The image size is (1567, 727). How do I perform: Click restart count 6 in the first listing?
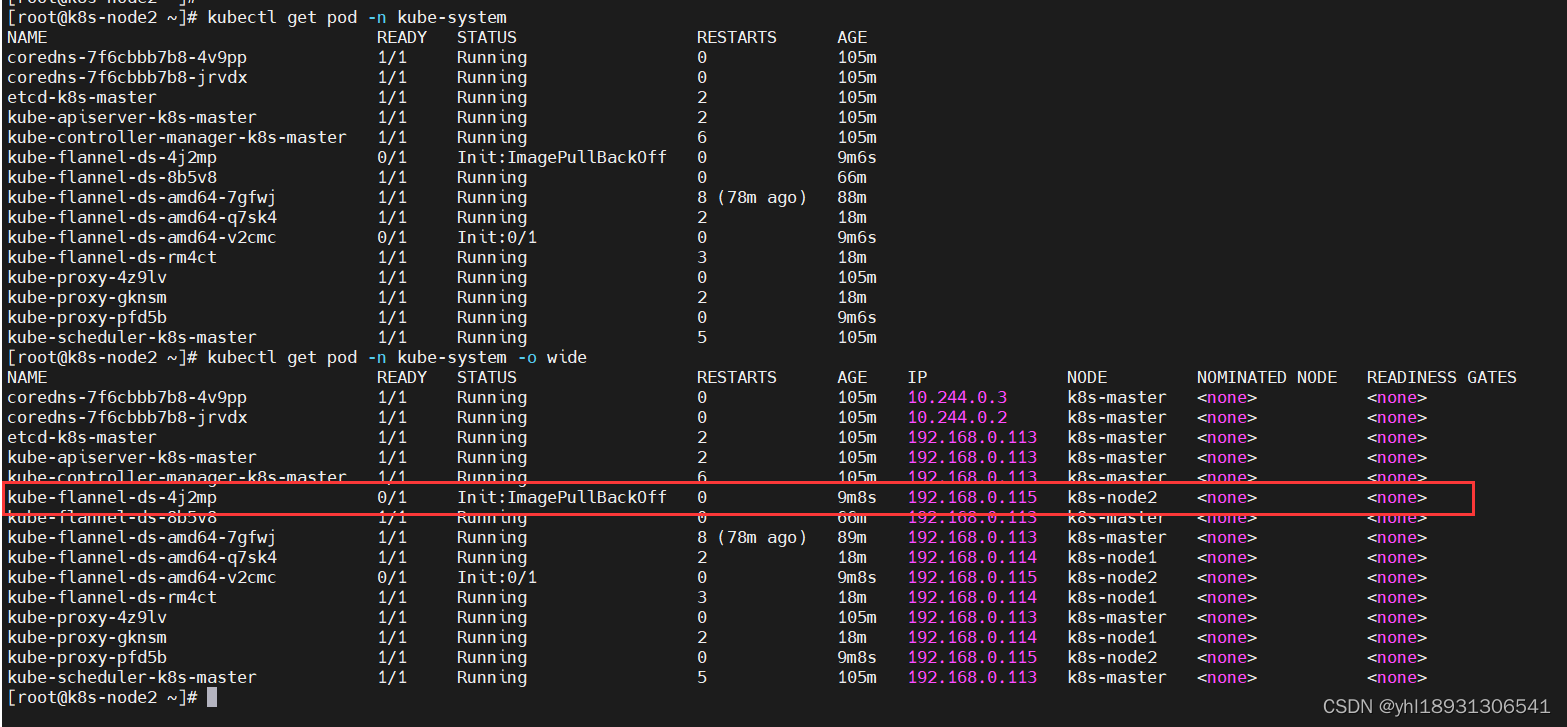pos(702,137)
